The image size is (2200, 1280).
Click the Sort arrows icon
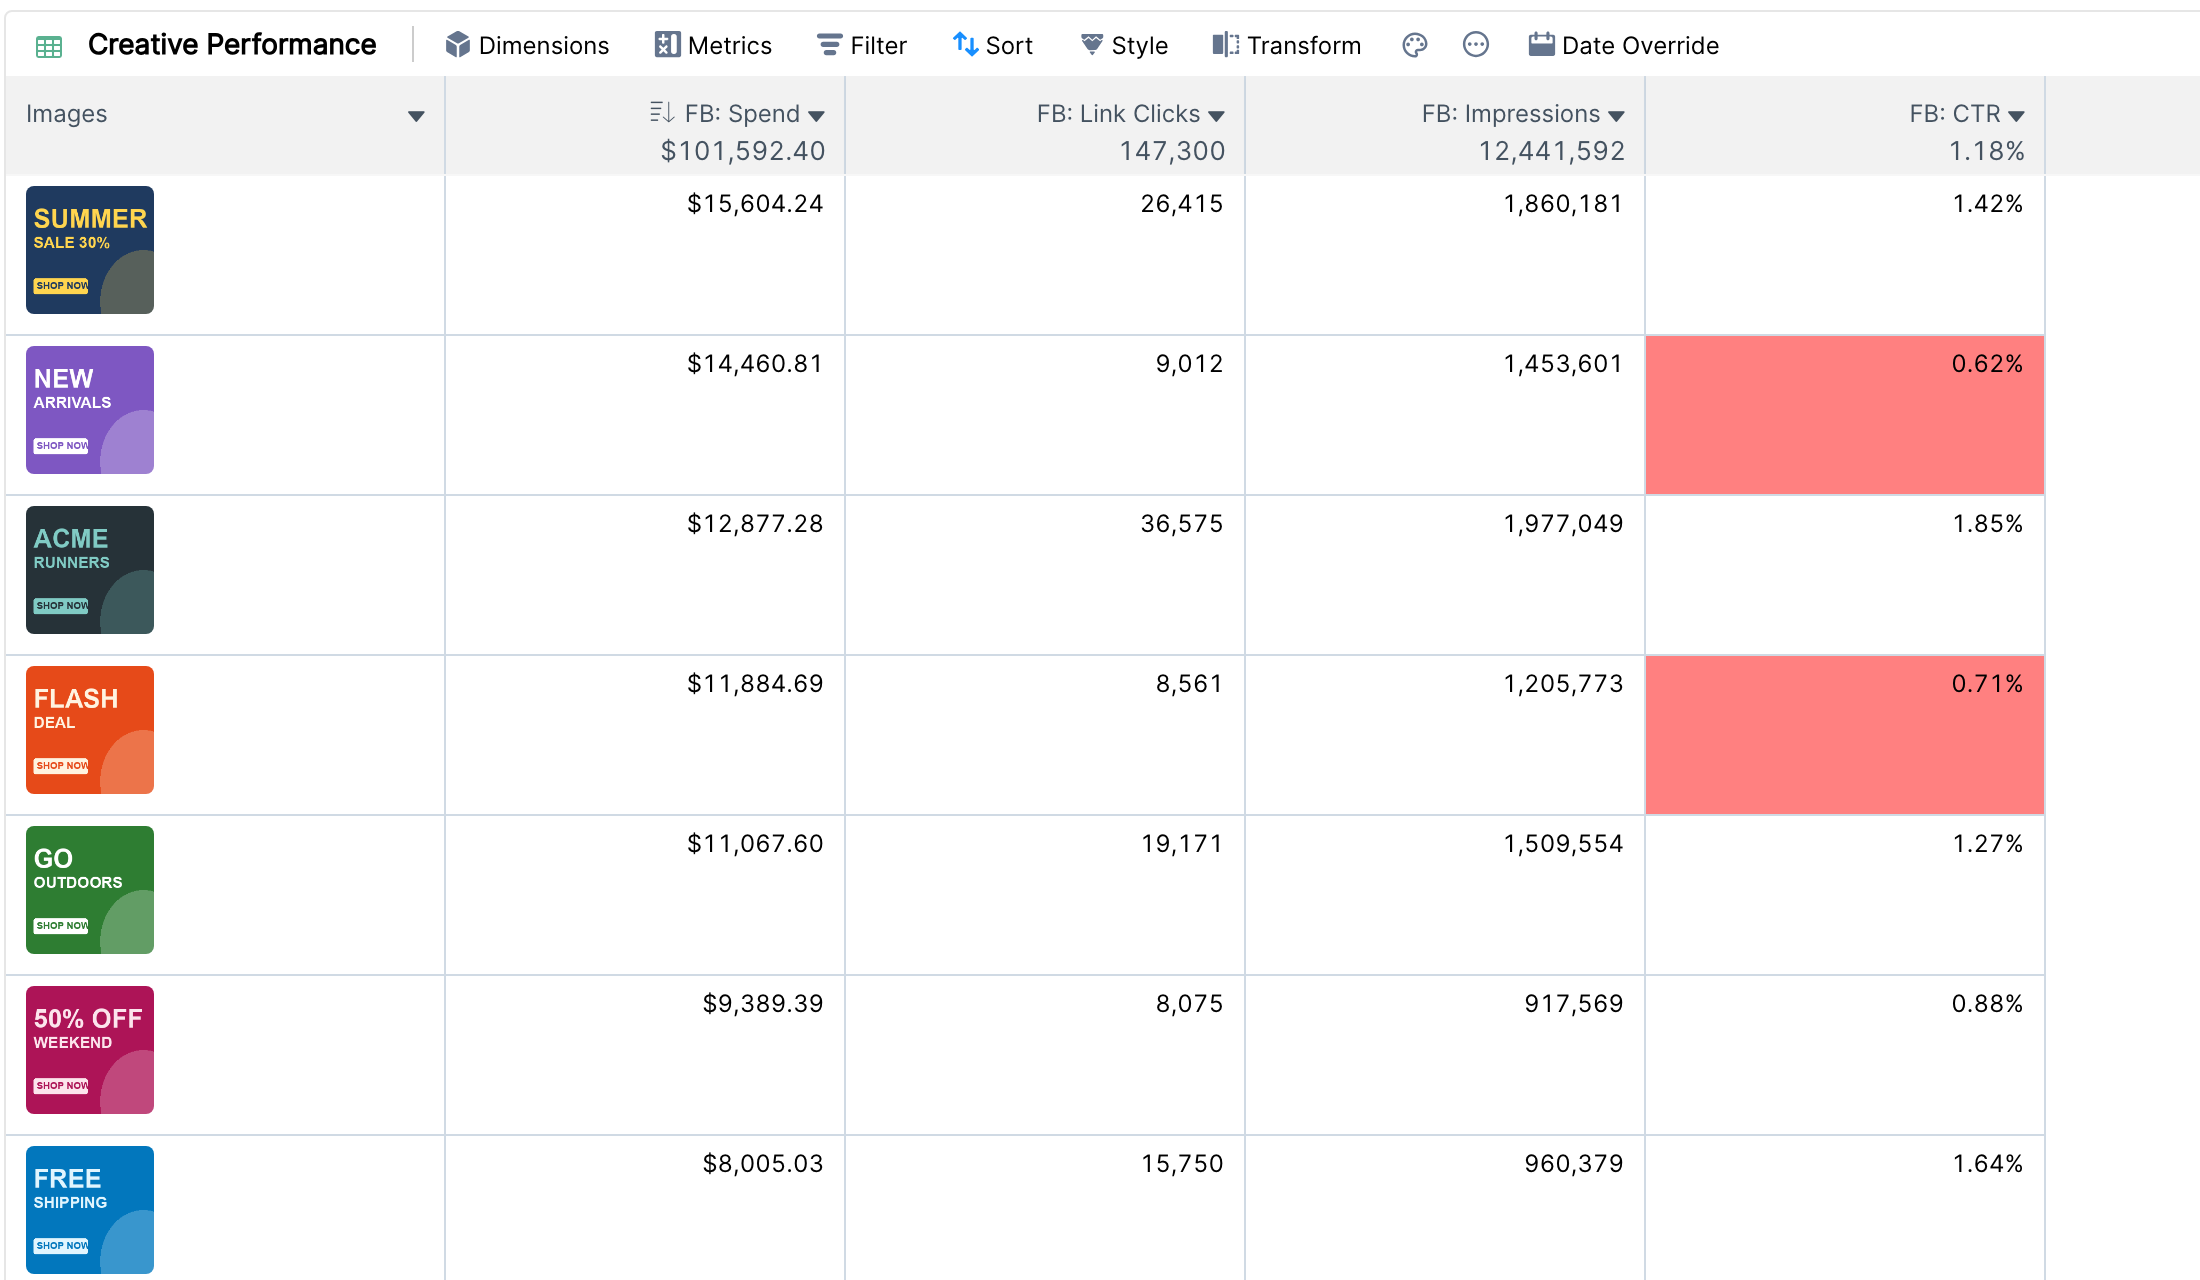coord(965,45)
